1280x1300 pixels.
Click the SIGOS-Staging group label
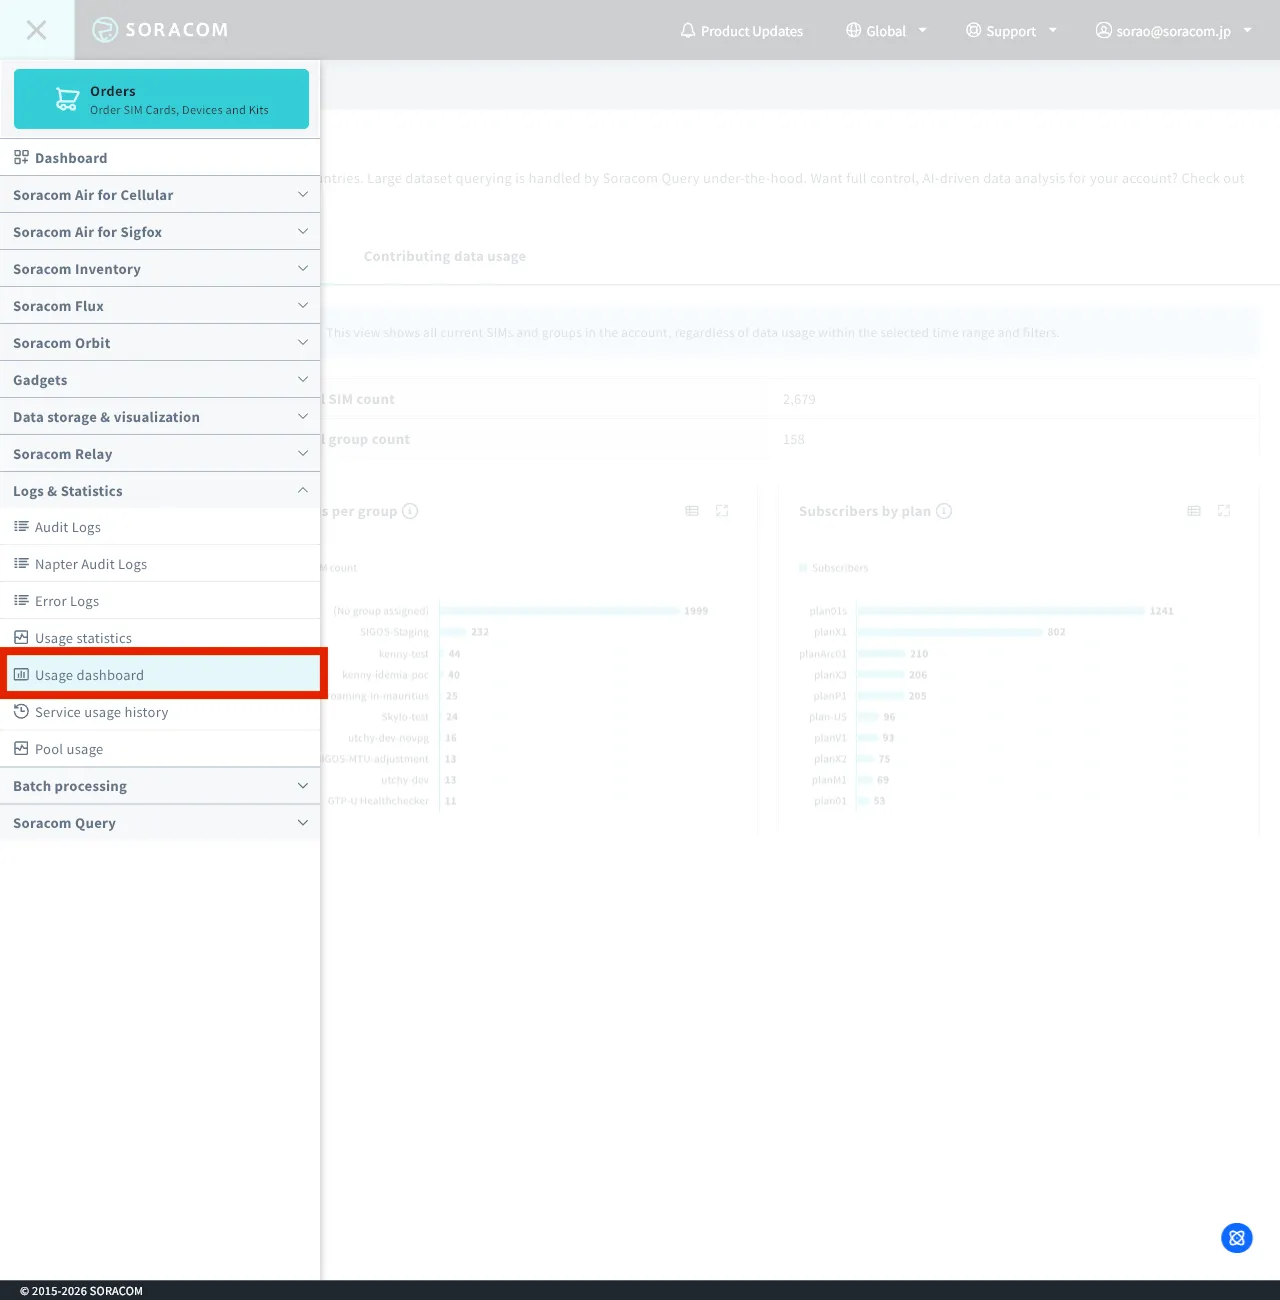tap(395, 632)
